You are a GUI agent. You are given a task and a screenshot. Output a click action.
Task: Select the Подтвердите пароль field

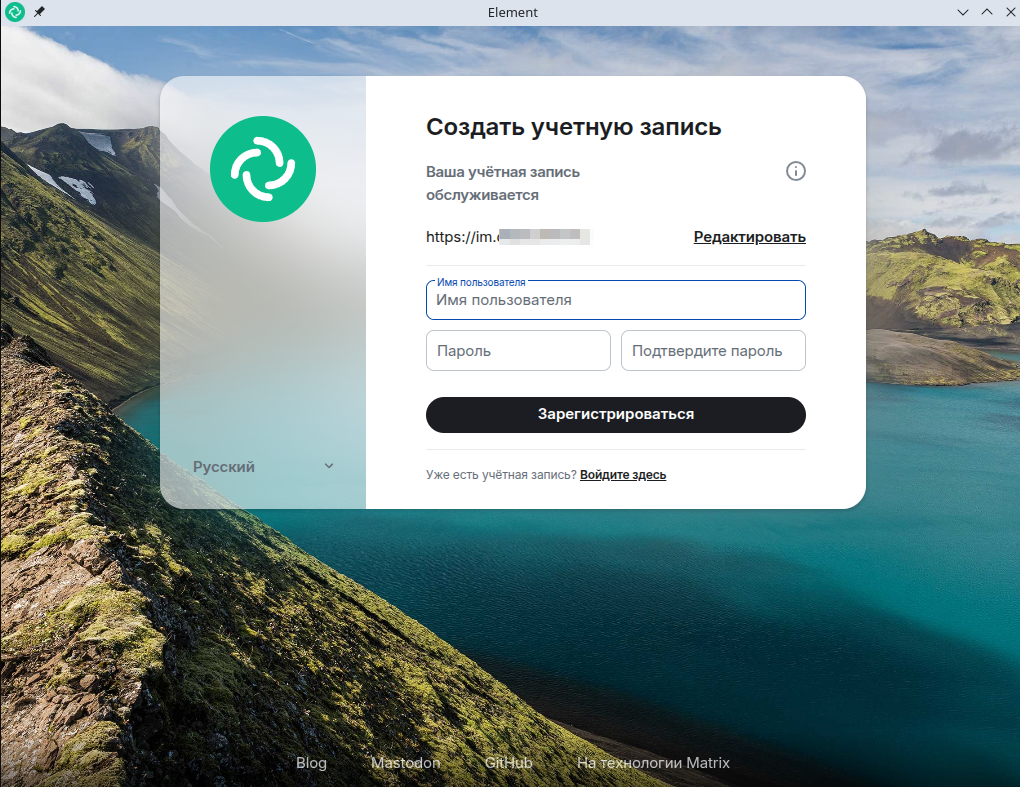[x=713, y=351]
